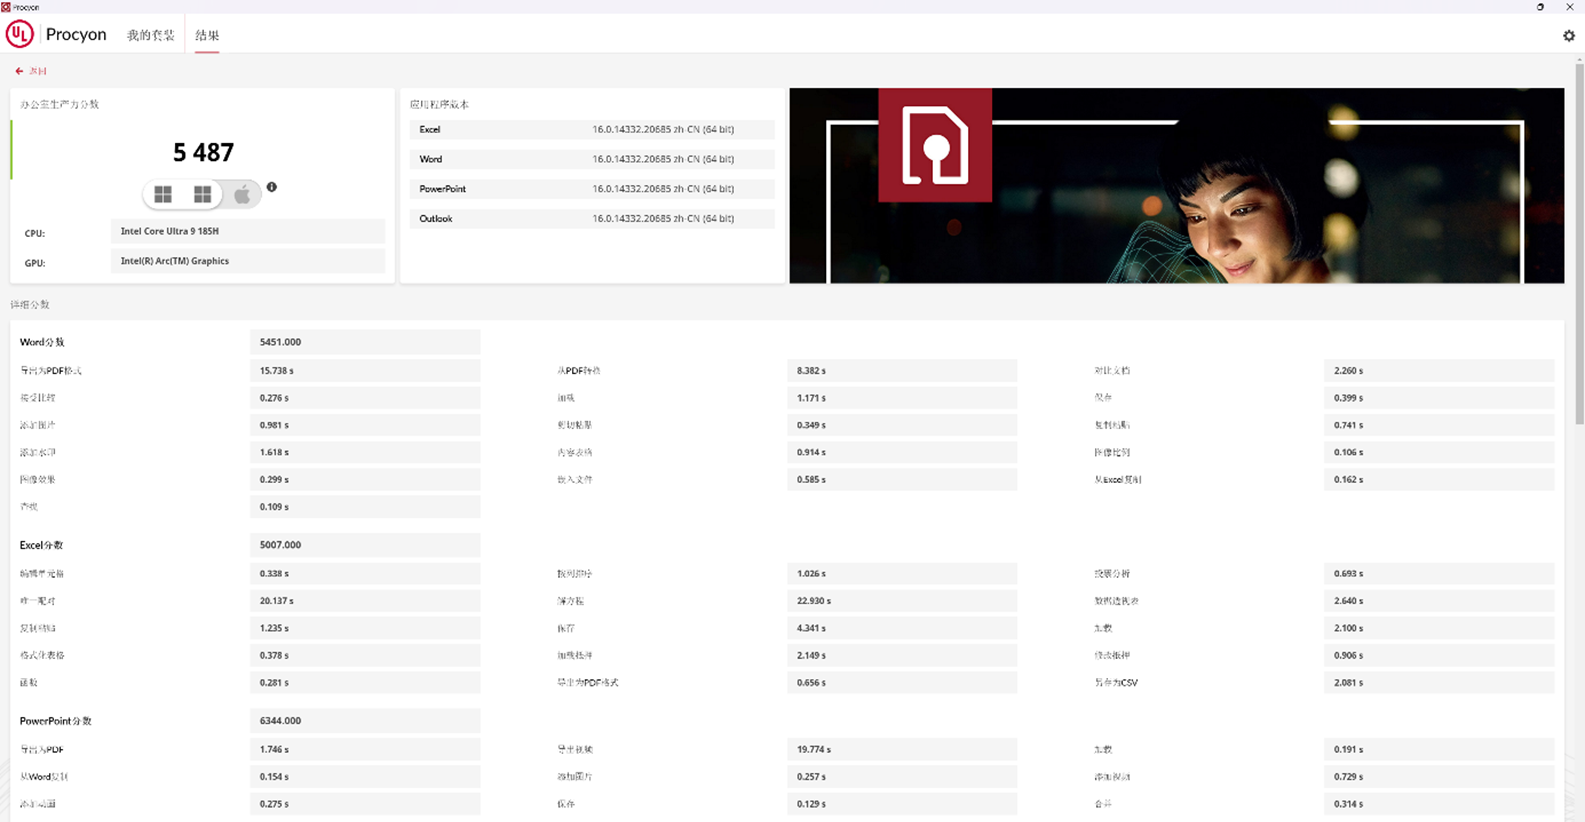The image size is (1585, 822).
Task: Click the Word分数 heading
Action: point(42,342)
